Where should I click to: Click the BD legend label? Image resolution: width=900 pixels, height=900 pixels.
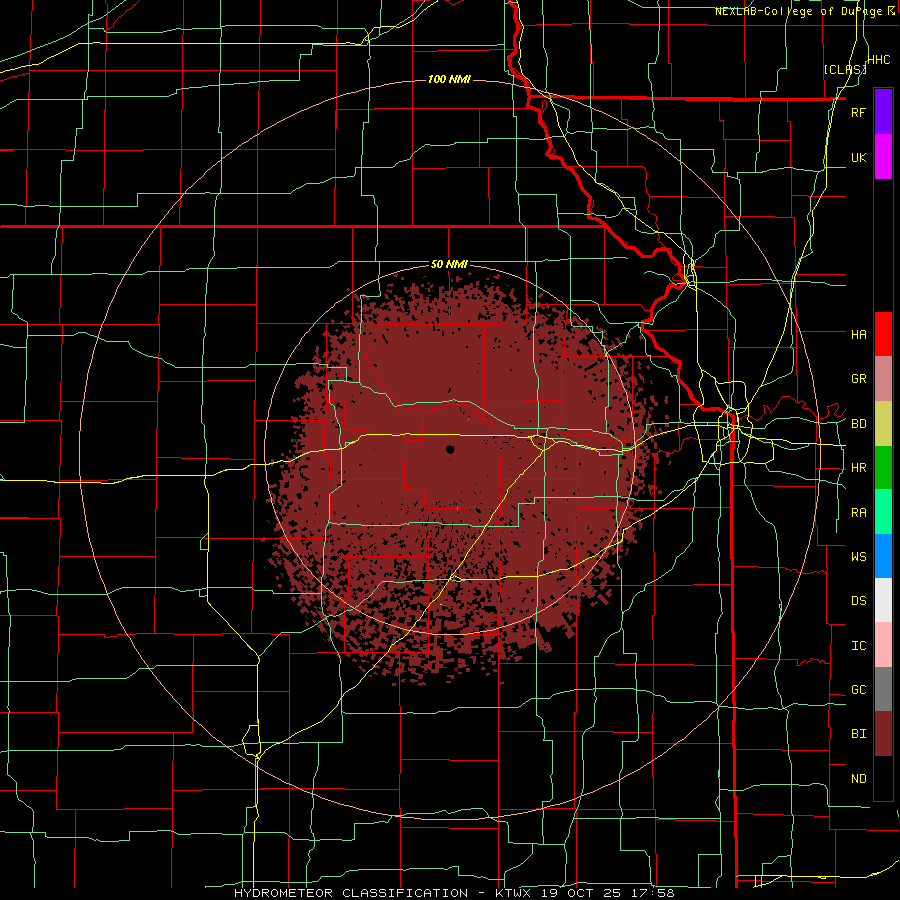(x=858, y=424)
